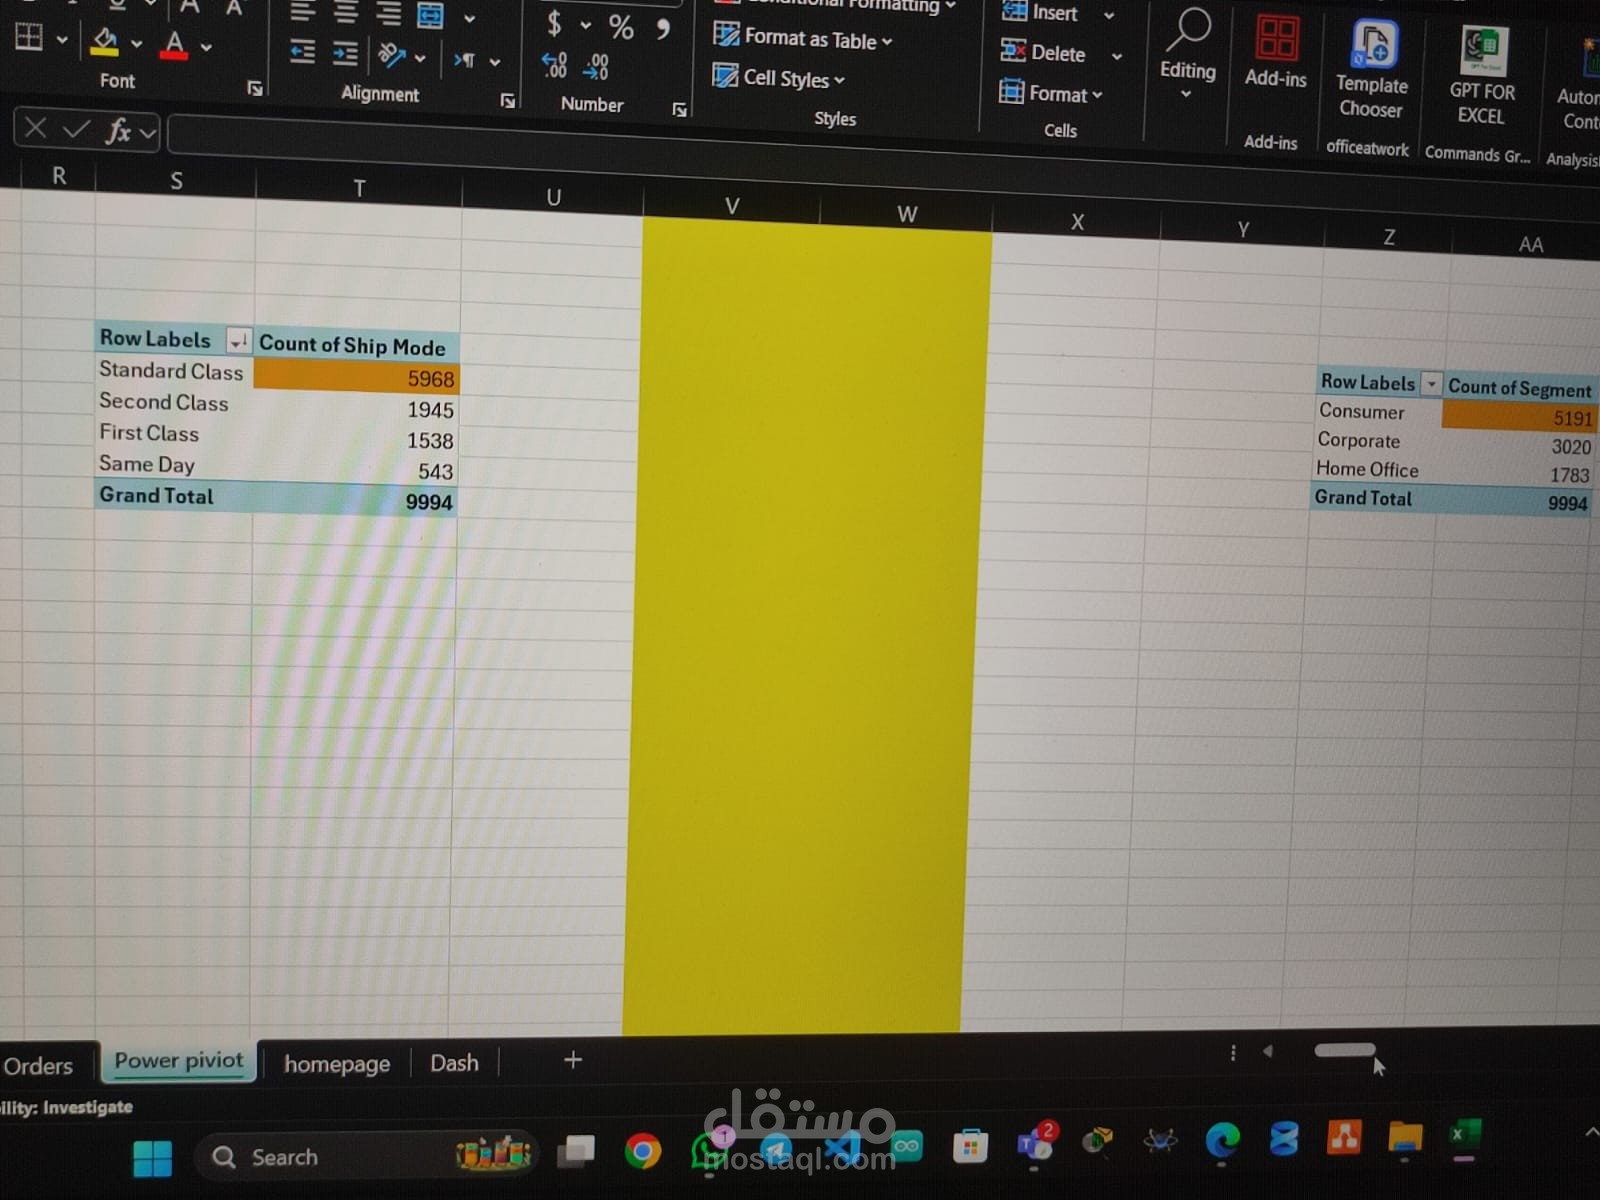Open the Ship Mode Row Labels filter
This screenshot has width=1600, height=1200.
(238, 342)
